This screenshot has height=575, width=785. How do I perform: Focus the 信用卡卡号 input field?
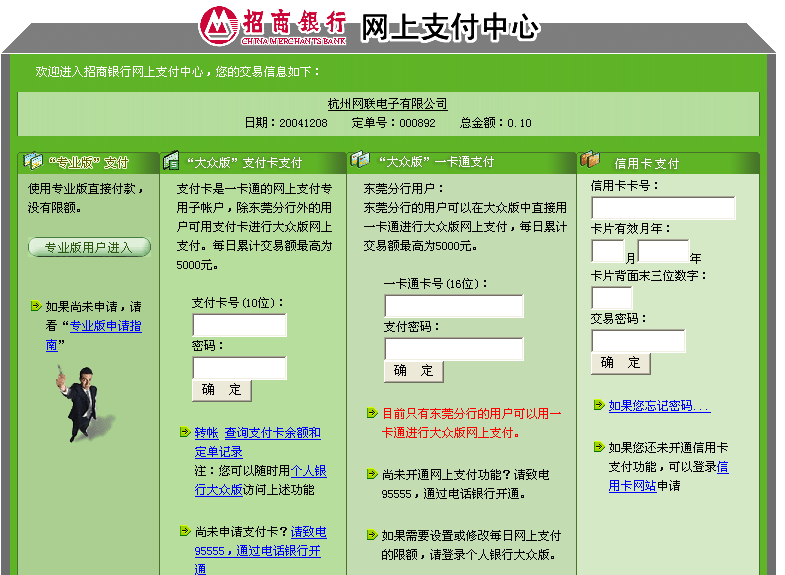[663, 208]
